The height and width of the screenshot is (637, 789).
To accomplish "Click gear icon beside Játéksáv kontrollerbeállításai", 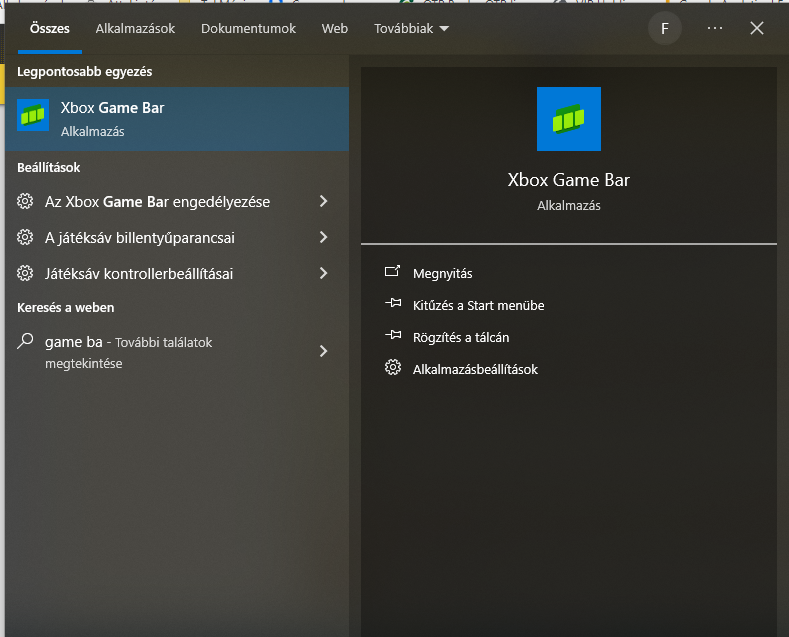I will pos(25,273).
